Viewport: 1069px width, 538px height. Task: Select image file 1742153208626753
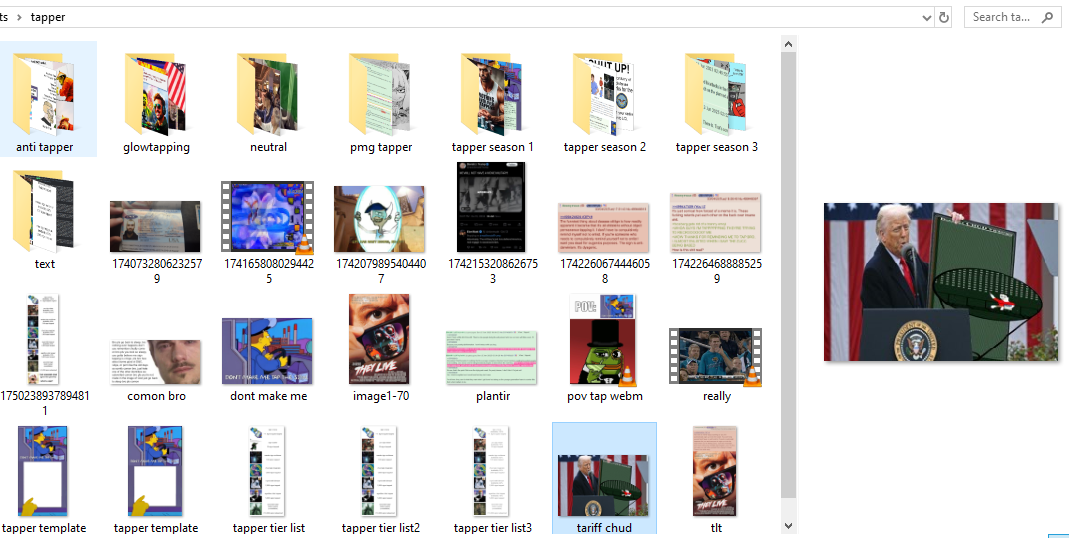point(492,207)
